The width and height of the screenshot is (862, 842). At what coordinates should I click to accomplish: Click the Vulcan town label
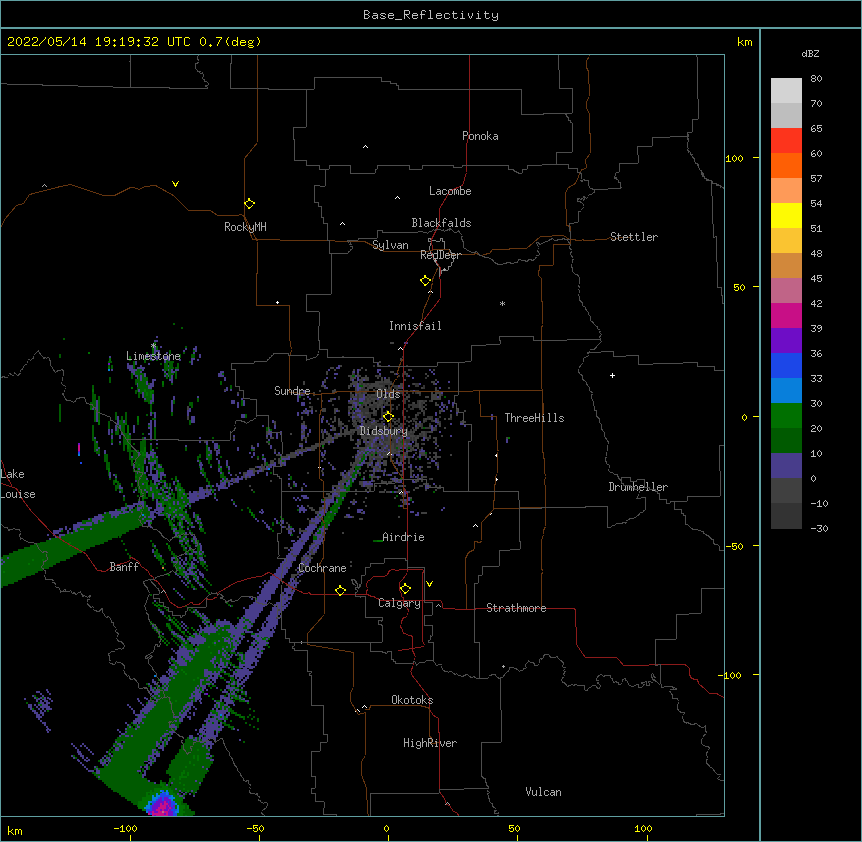[543, 792]
